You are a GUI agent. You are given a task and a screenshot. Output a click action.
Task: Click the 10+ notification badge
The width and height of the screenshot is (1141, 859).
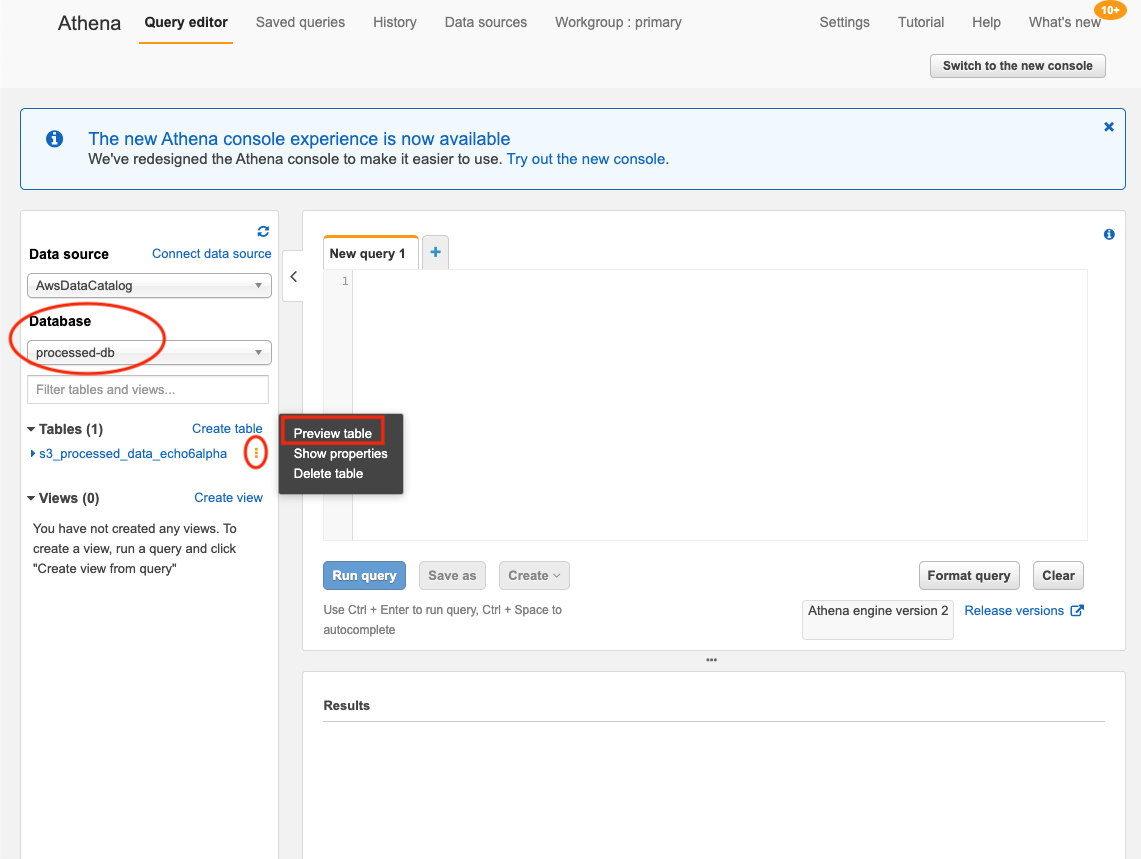coord(1109,10)
